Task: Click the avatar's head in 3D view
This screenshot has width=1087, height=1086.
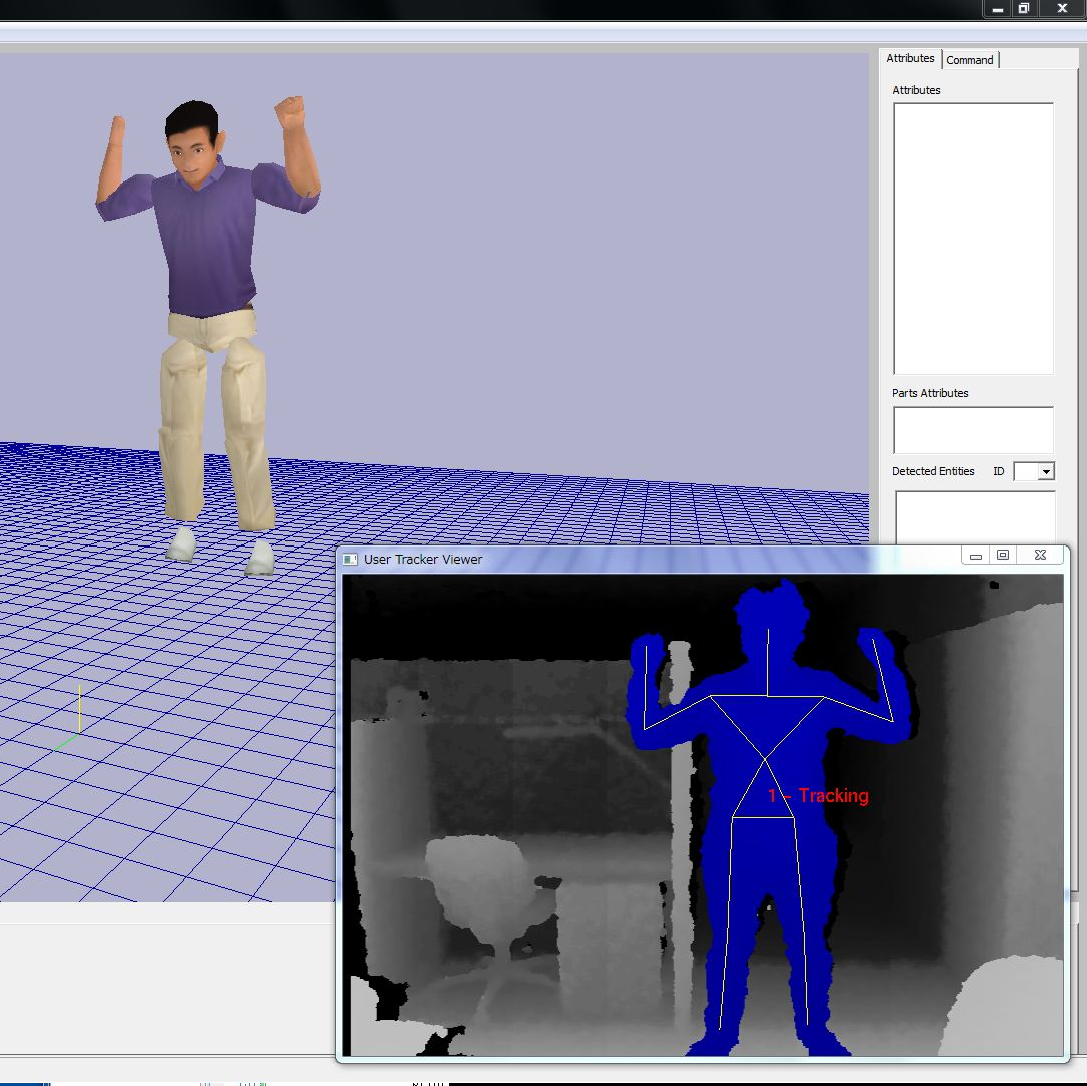Action: [x=192, y=138]
